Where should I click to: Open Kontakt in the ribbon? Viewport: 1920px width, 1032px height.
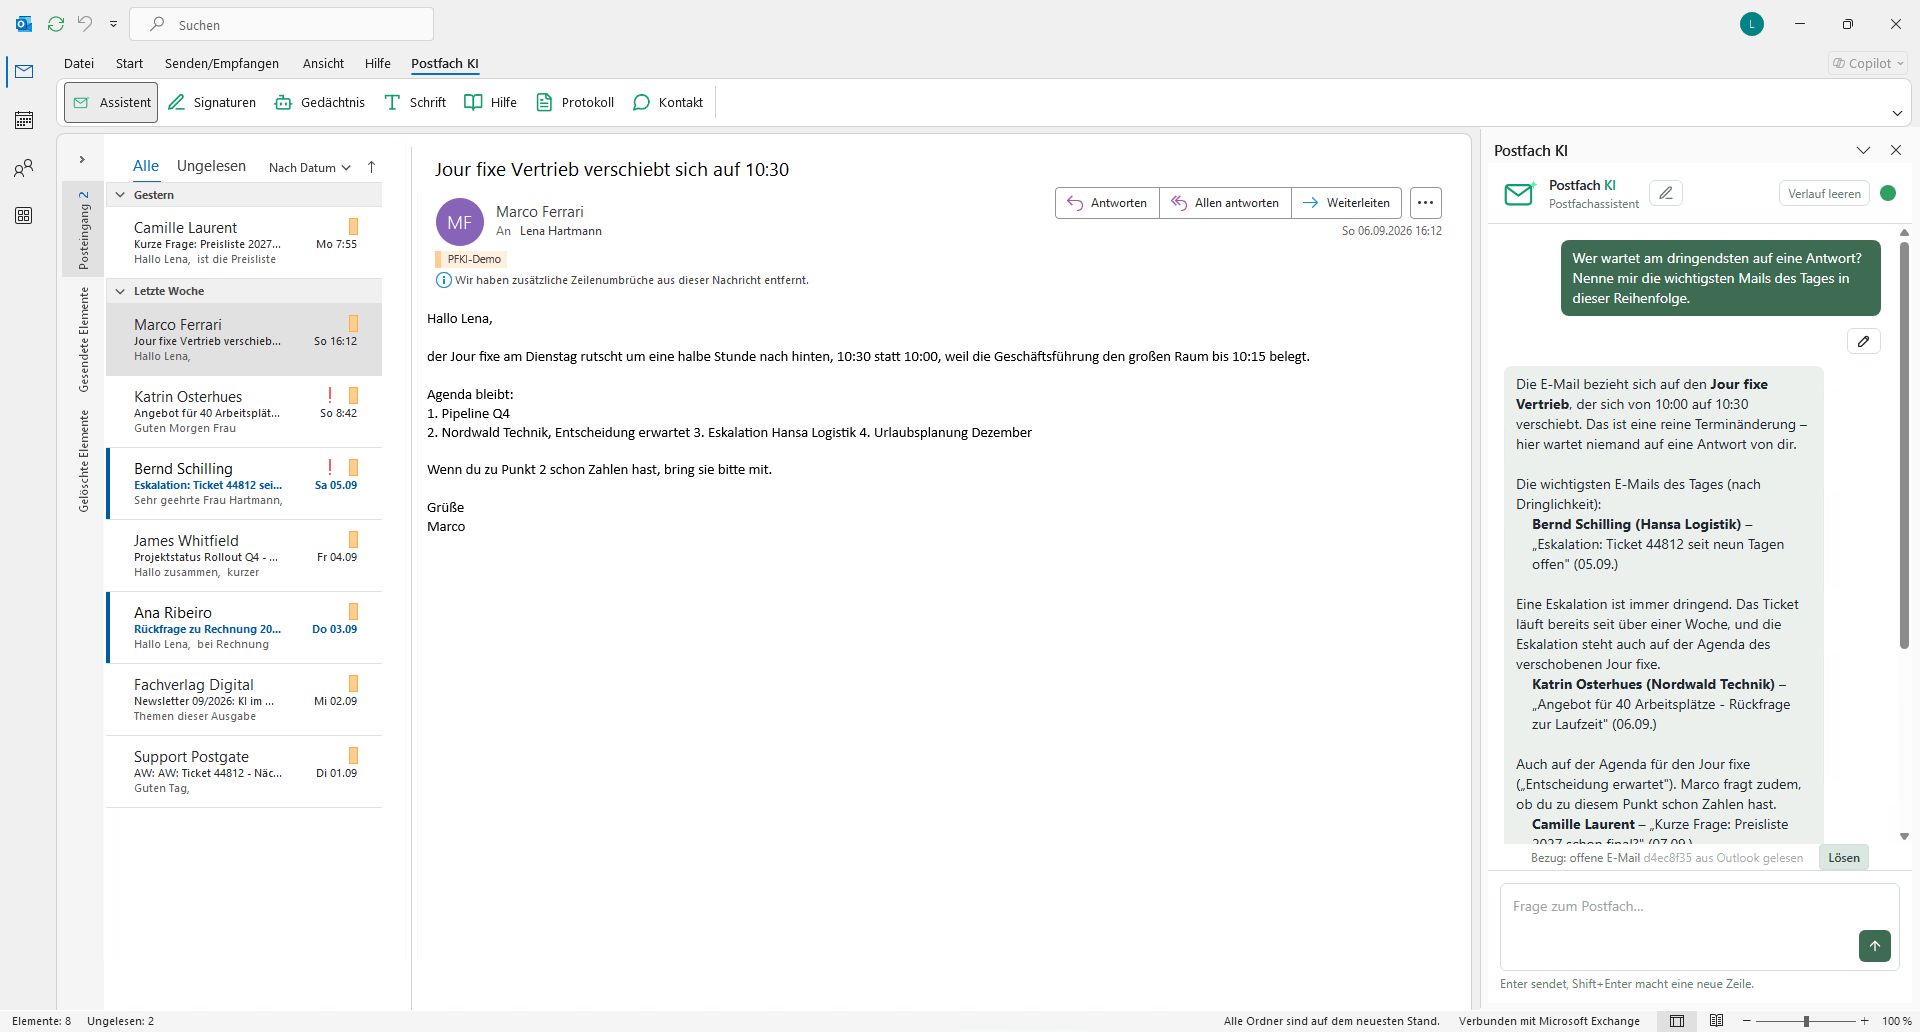coord(668,102)
